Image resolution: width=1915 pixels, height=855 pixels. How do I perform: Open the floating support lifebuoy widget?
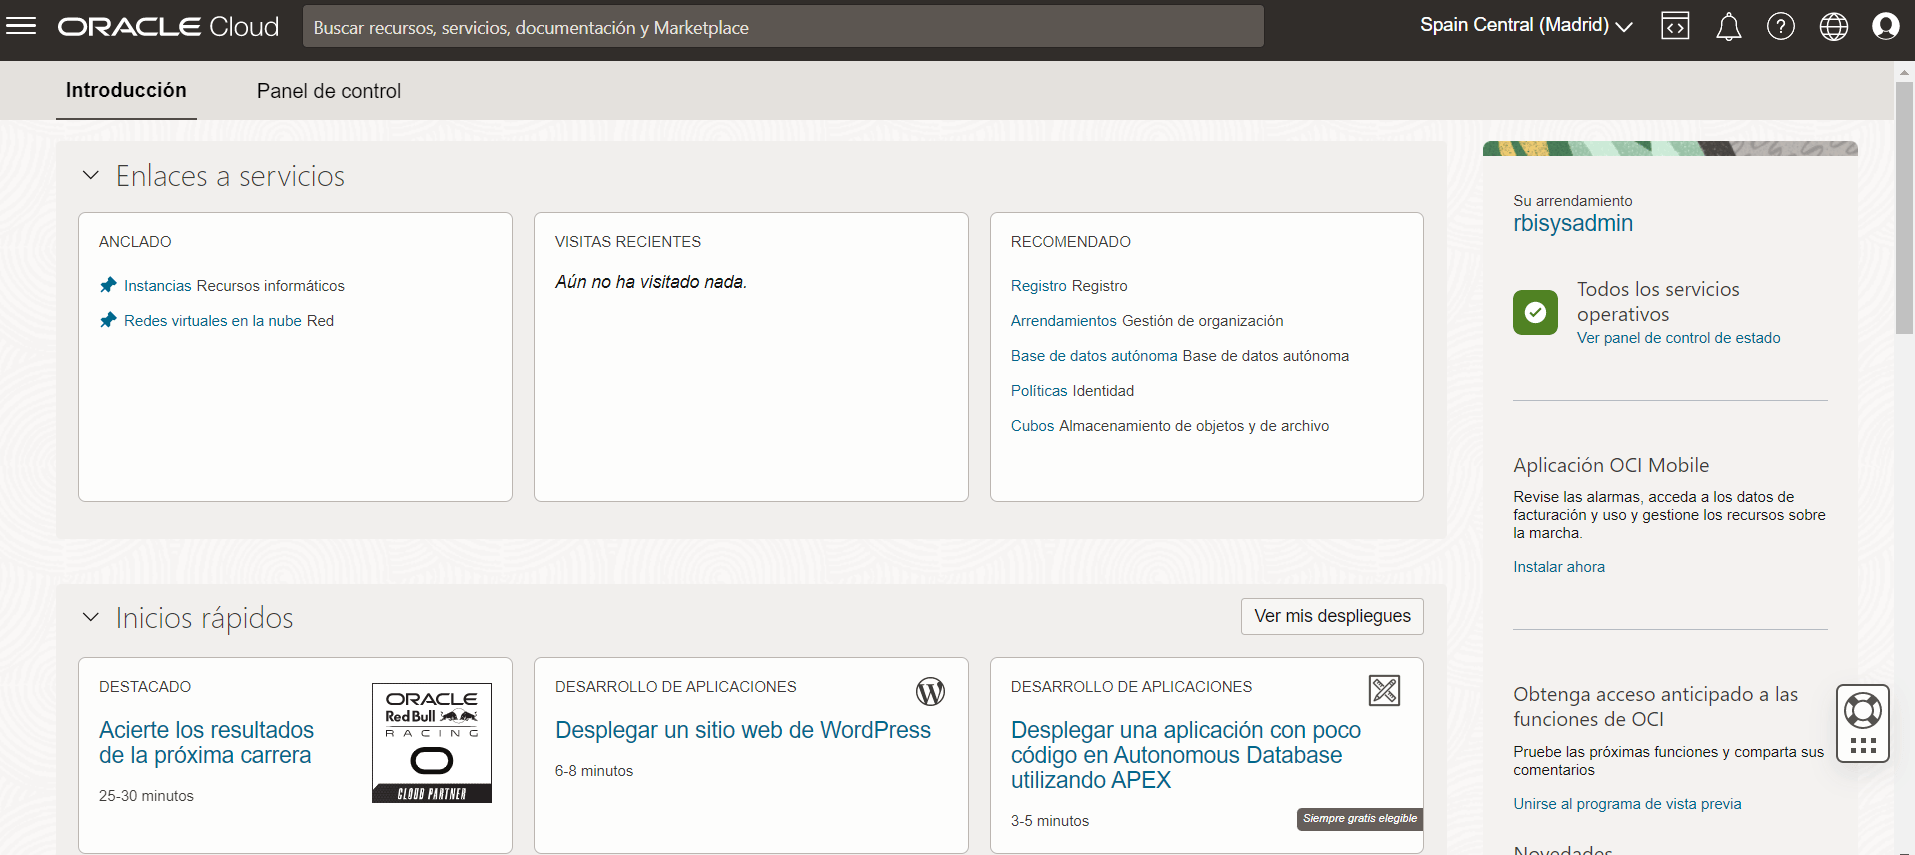click(1862, 723)
